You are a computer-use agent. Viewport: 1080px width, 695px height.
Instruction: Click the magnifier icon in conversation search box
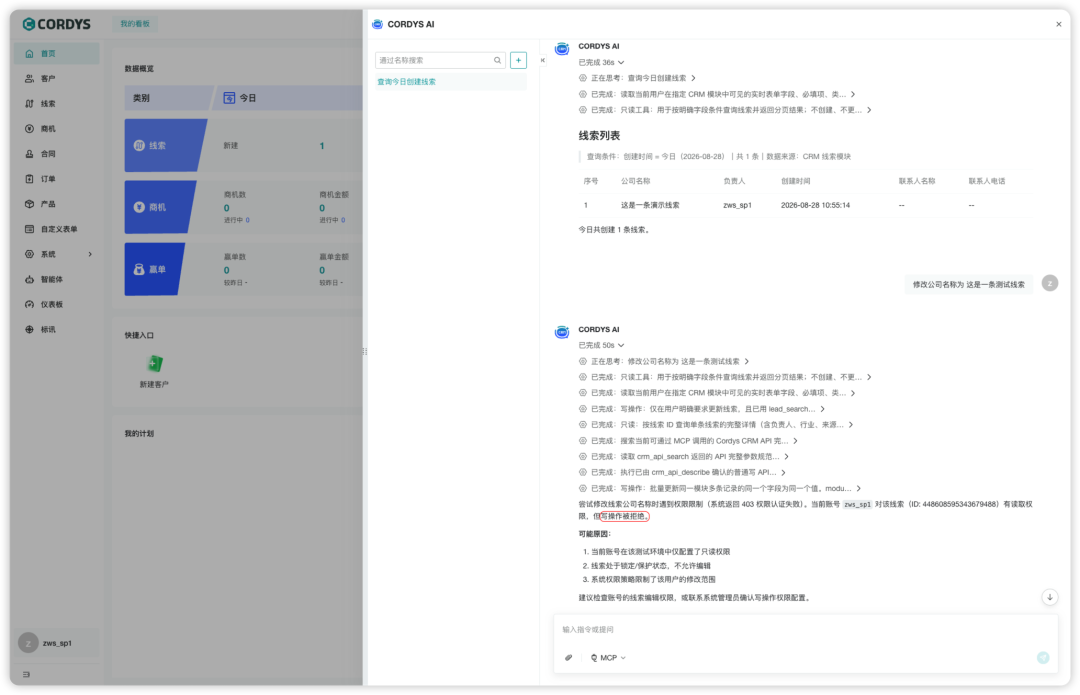(x=497, y=61)
